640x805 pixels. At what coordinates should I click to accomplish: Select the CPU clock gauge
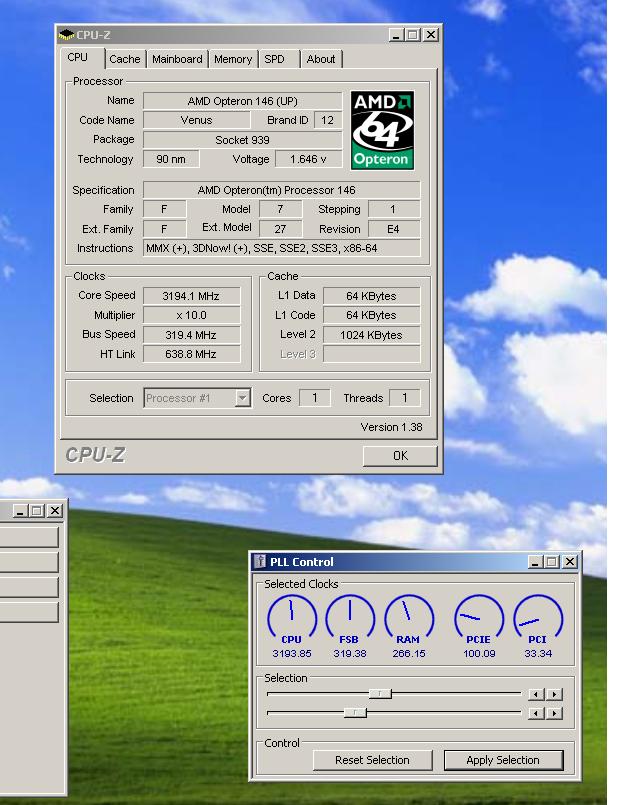point(292,619)
